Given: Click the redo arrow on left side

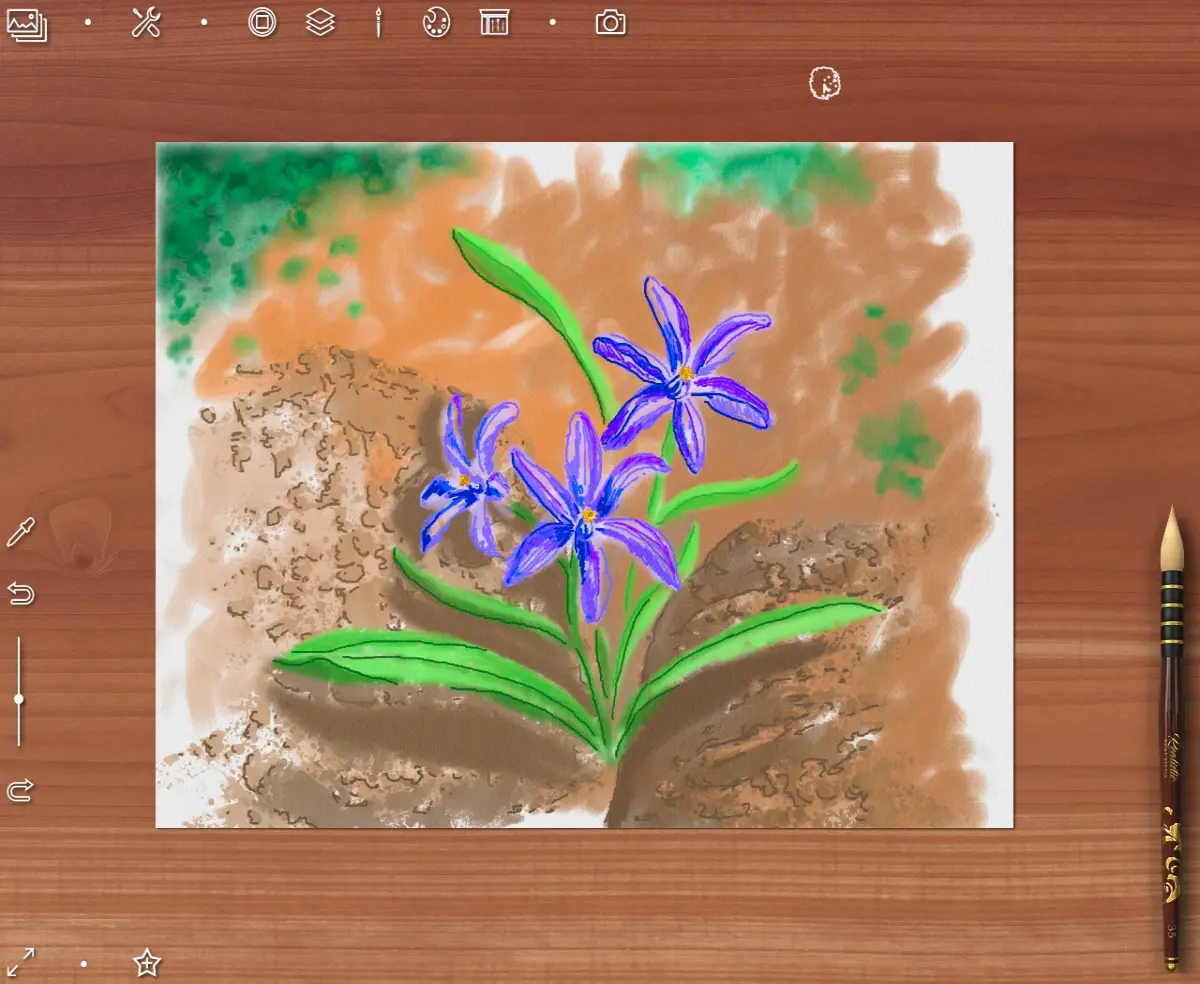Looking at the screenshot, I should pos(20,791).
